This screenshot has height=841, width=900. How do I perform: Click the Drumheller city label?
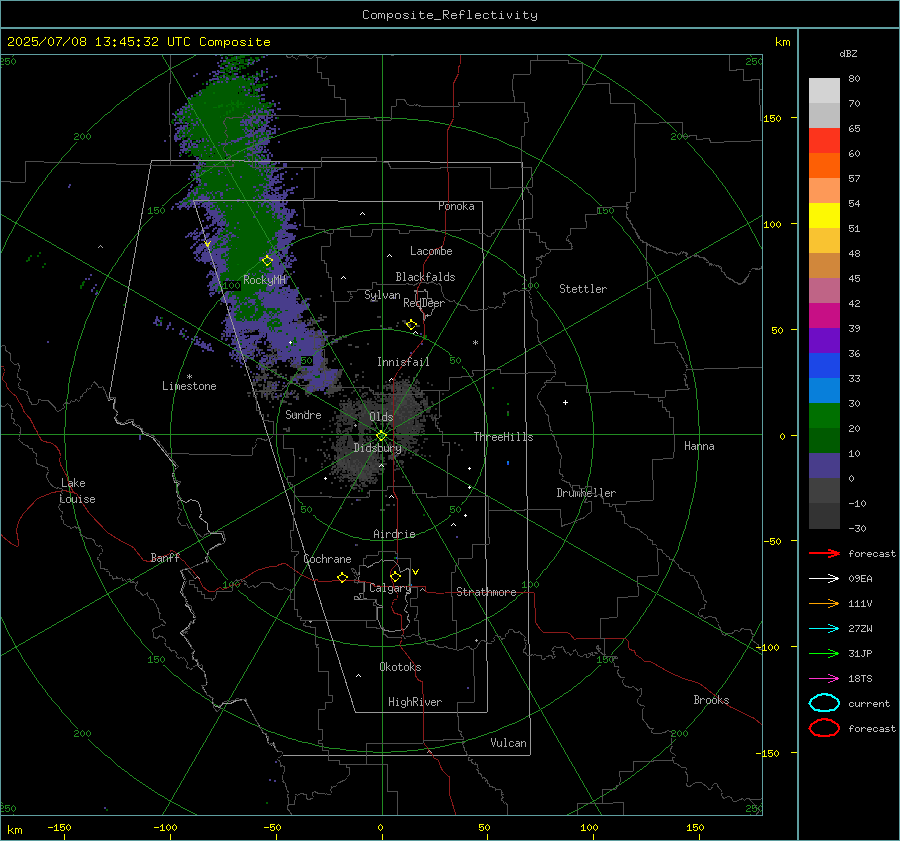point(586,493)
